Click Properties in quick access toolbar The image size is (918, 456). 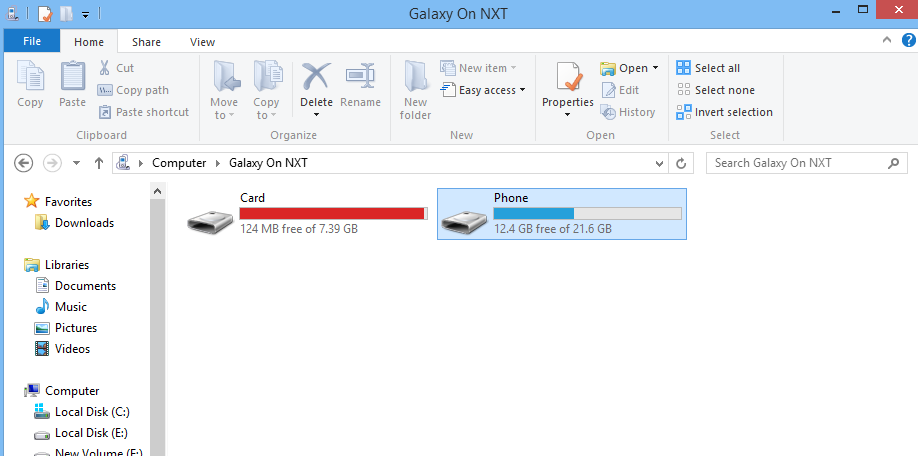point(44,13)
